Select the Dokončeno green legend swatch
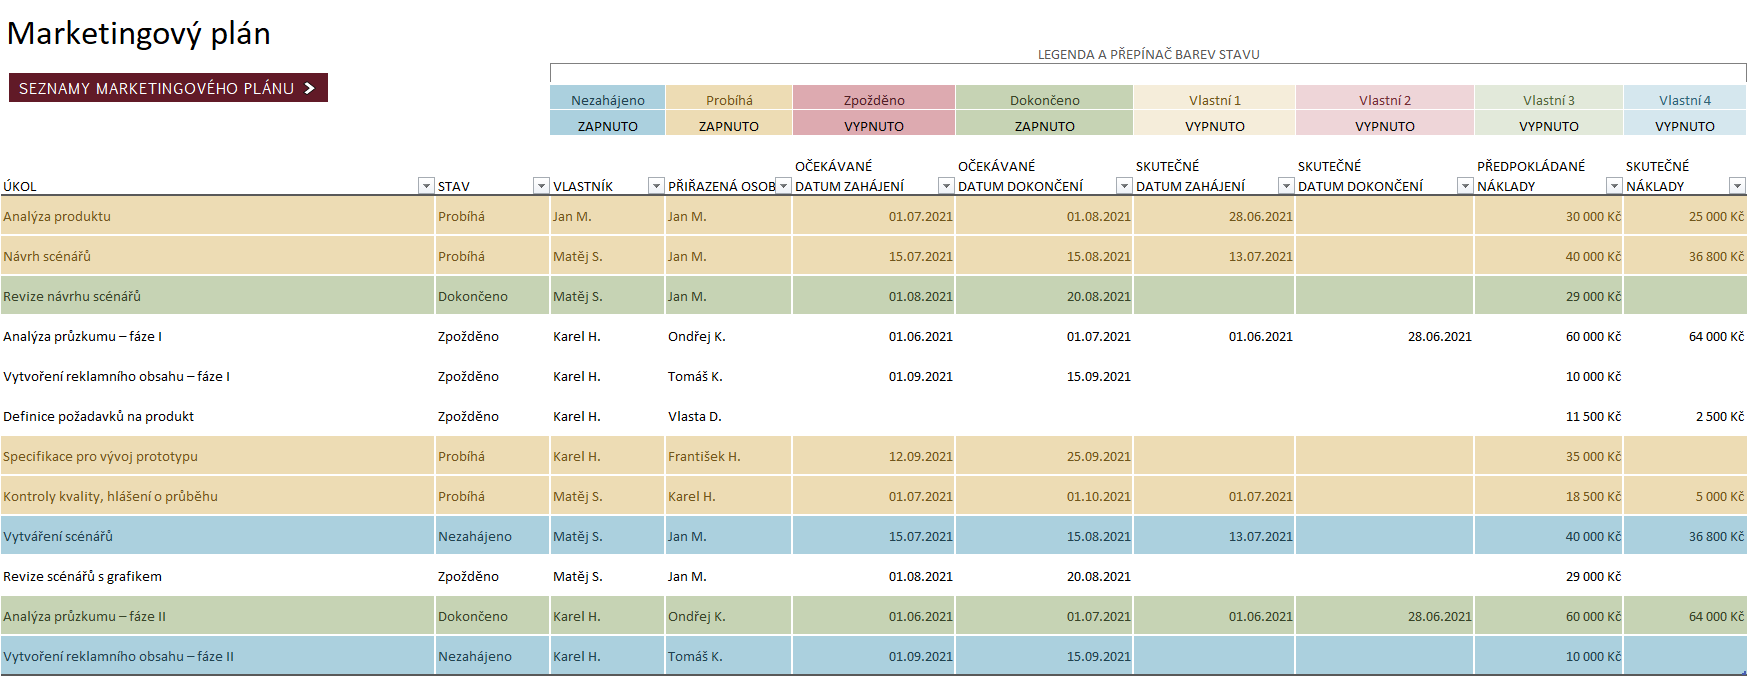1747x676 pixels. click(x=1044, y=99)
